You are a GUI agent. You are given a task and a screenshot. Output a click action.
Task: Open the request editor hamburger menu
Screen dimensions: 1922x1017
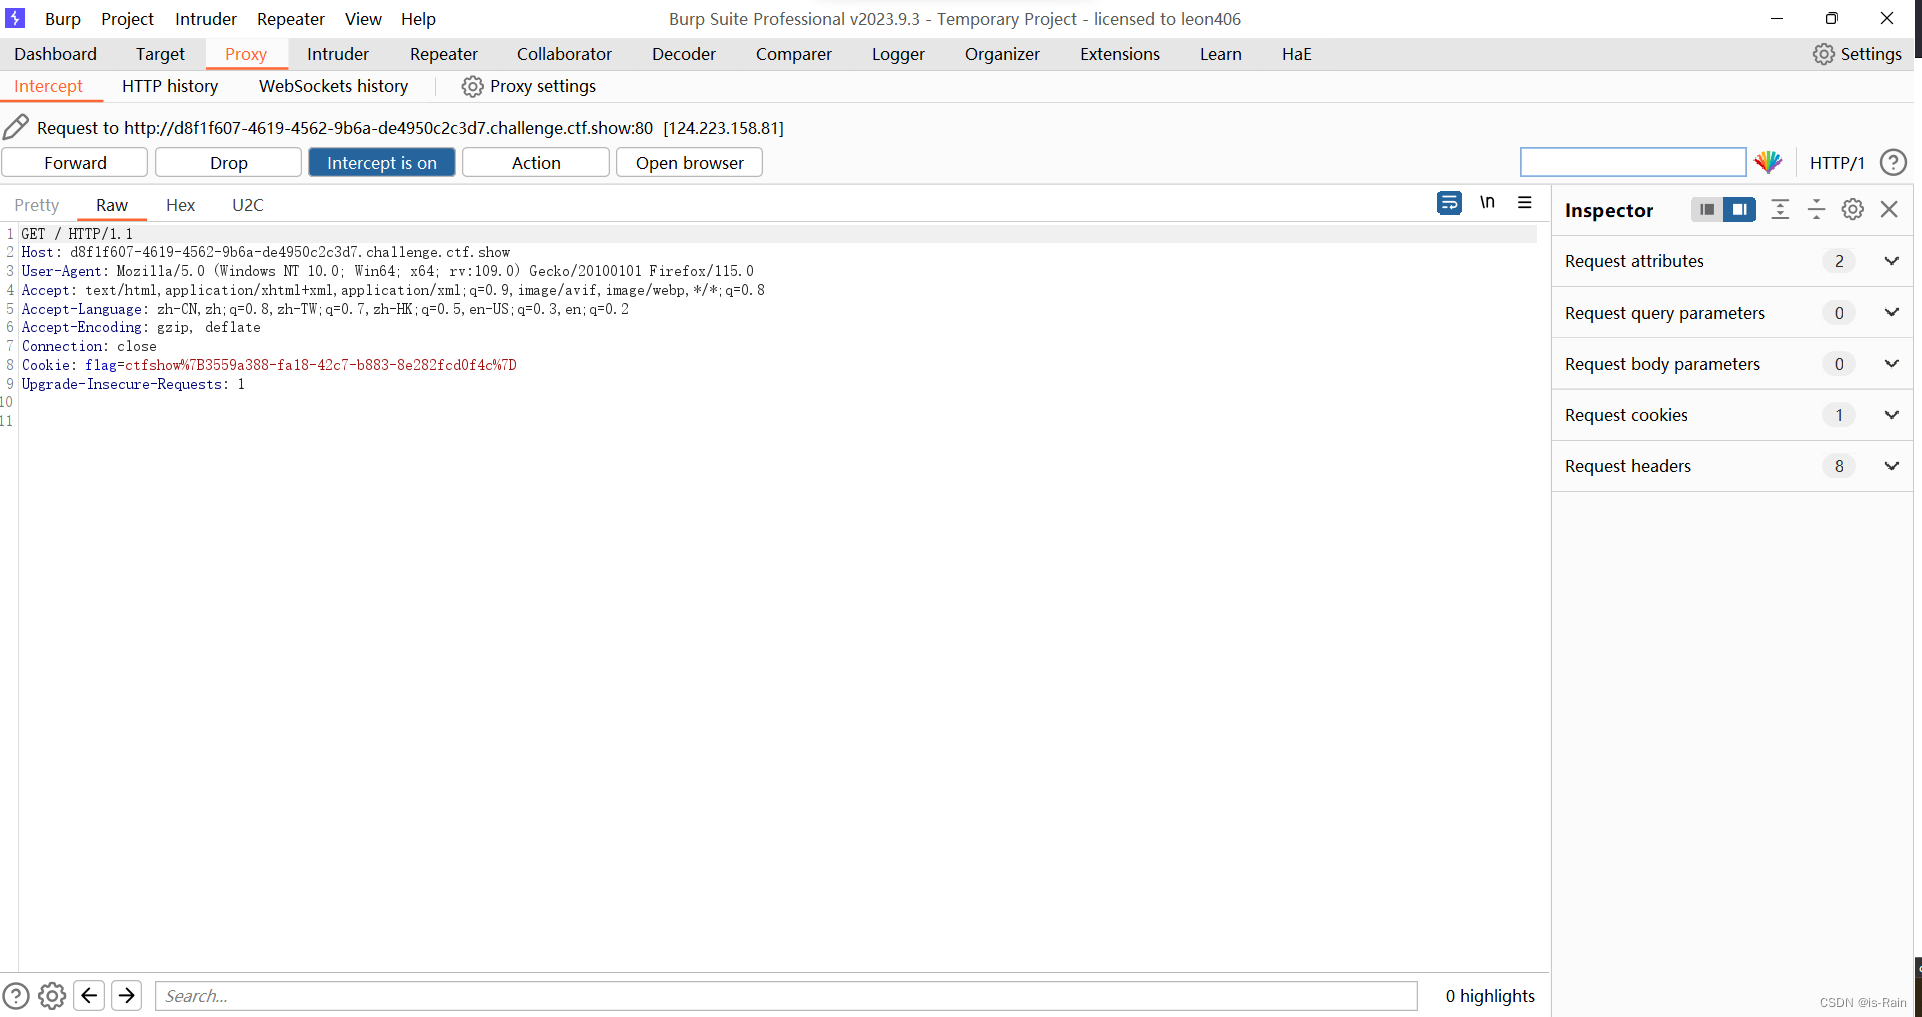pyautogui.click(x=1525, y=203)
